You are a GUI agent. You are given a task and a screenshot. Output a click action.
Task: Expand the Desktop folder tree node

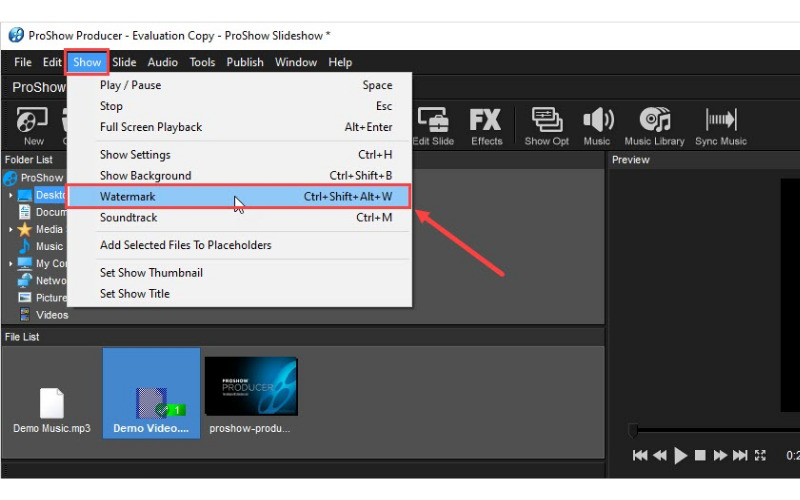click(x=10, y=195)
